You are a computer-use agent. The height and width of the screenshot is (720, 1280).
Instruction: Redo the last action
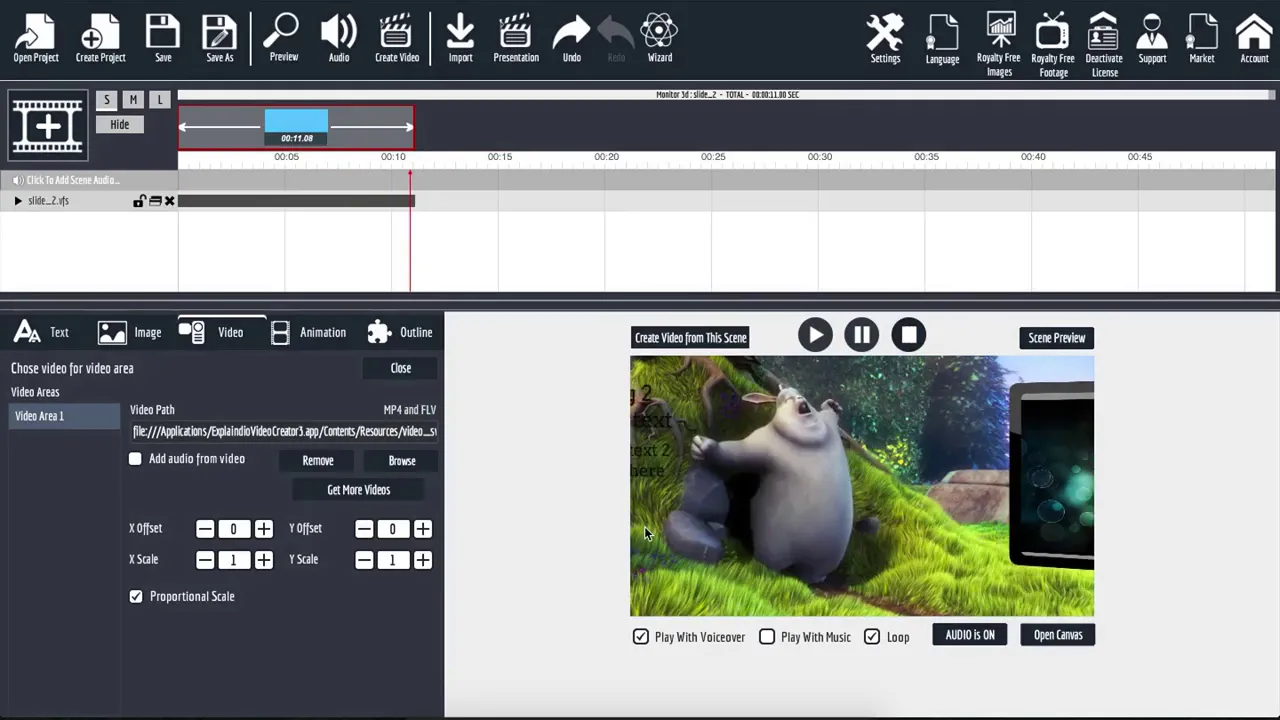pos(616,38)
